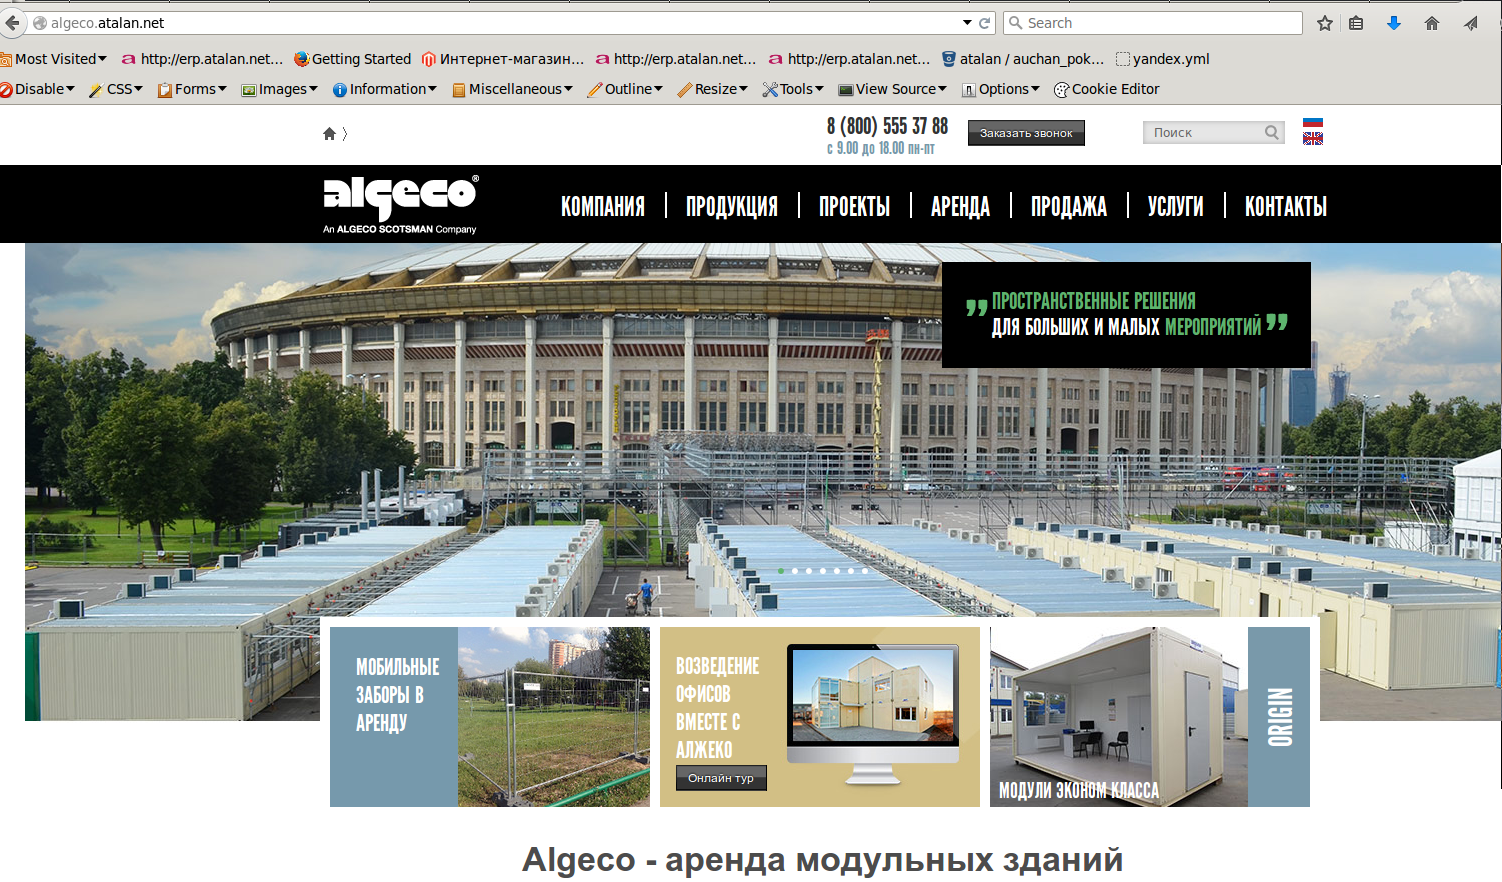Focus the site Поиск search field
This screenshot has height=882, width=1502.
[x=1213, y=132]
